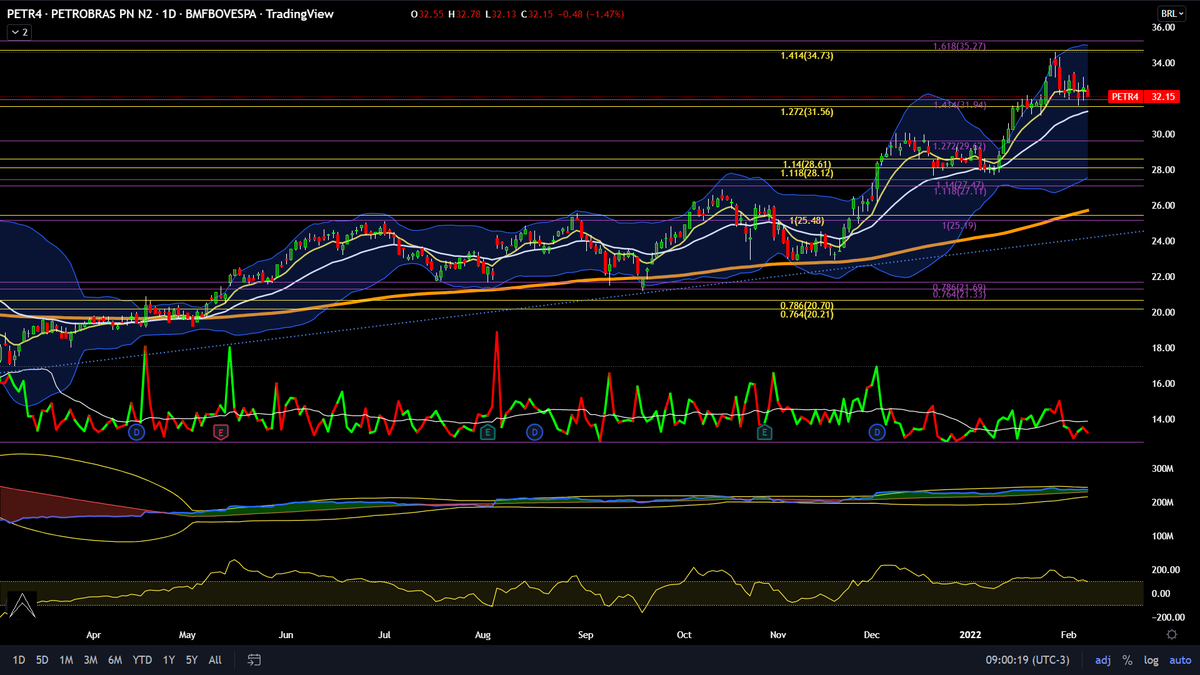Viewport: 1200px width, 675px height.
Task: Select the All time range
Action: coord(215,660)
